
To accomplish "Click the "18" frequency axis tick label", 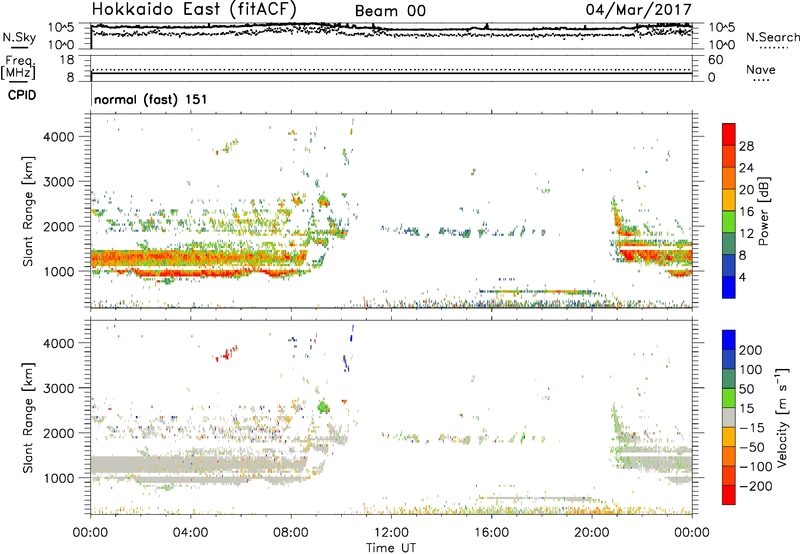I will [67, 60].
